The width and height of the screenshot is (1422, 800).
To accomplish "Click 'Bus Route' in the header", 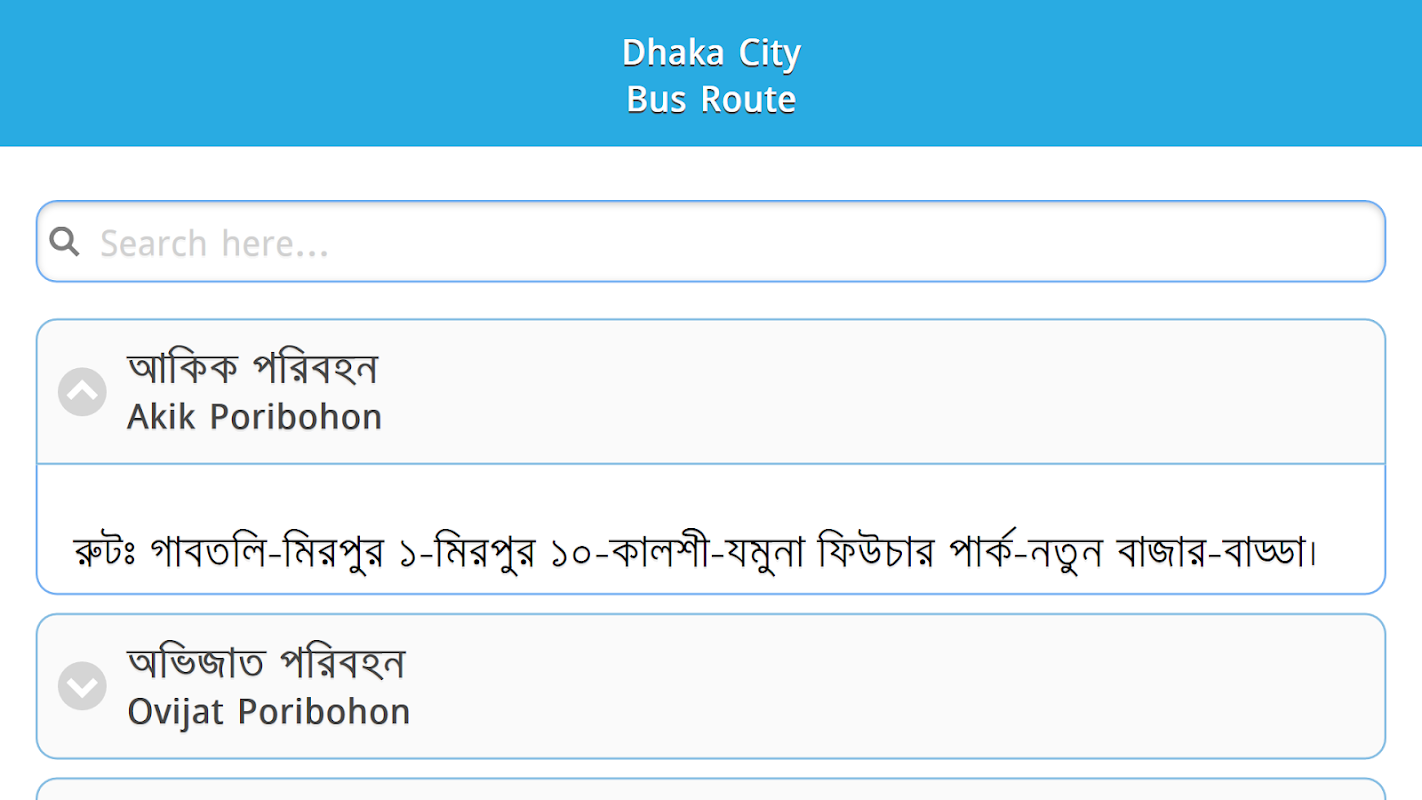I will [x=711, y=99].
